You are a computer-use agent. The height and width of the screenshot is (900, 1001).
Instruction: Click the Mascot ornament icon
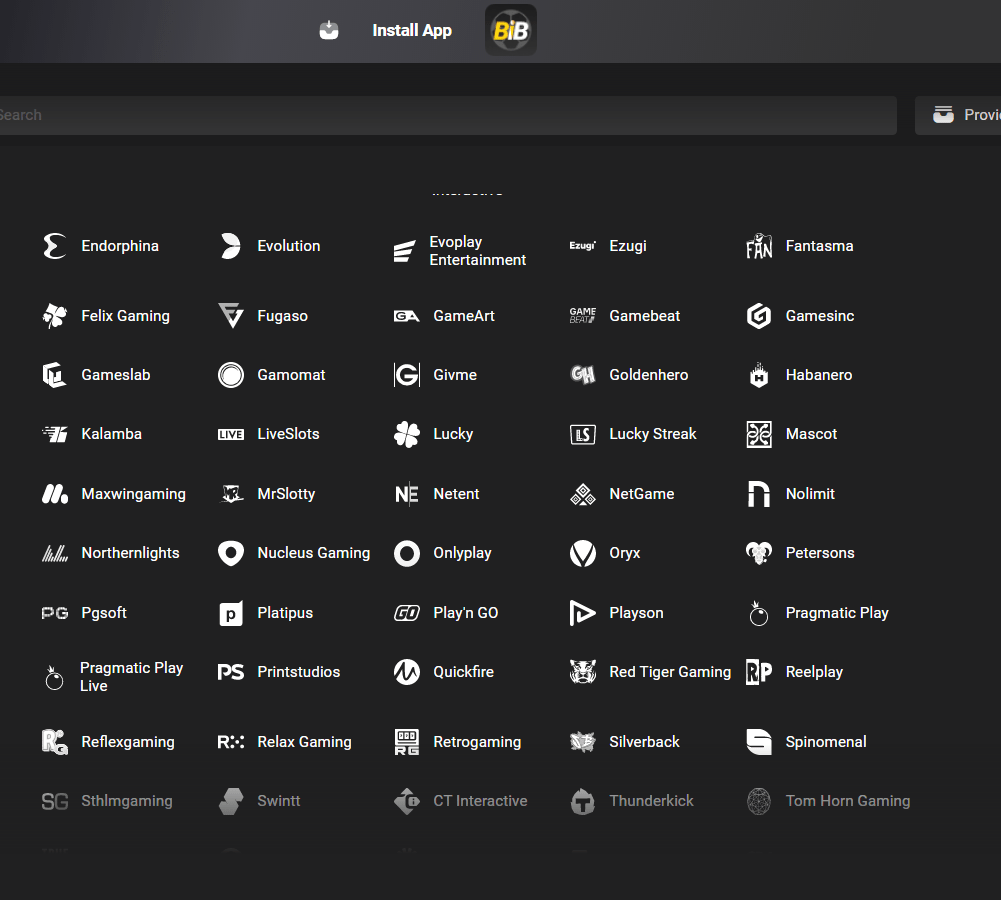click(x=759, y=434)
